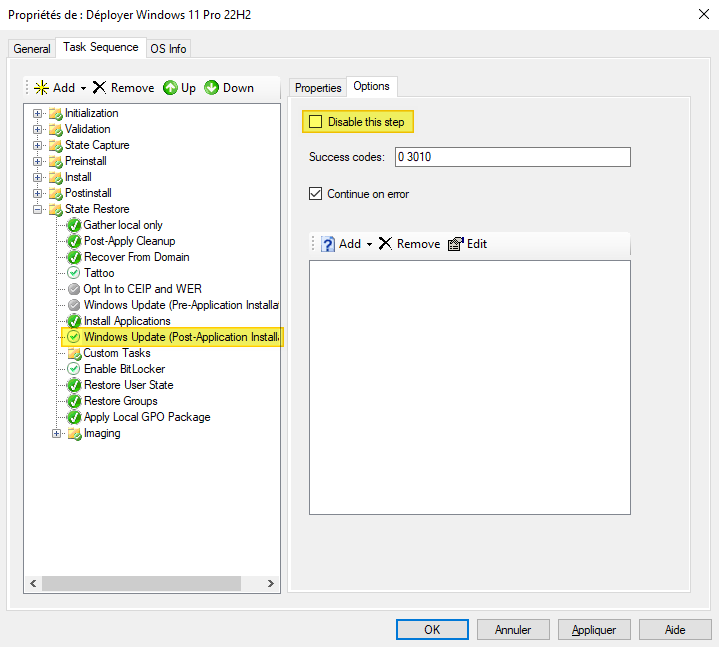Click the tree horizontal scrollbar thumb

[x=141, y=583]
